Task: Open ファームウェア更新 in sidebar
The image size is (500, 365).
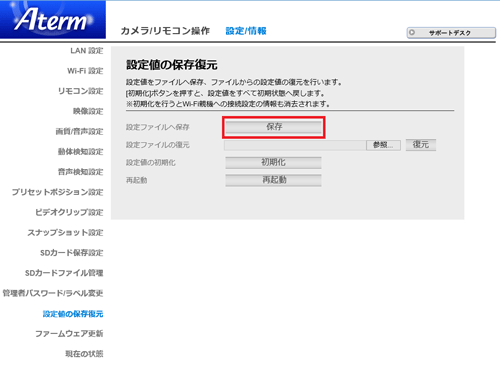Action: coord(69,334)
